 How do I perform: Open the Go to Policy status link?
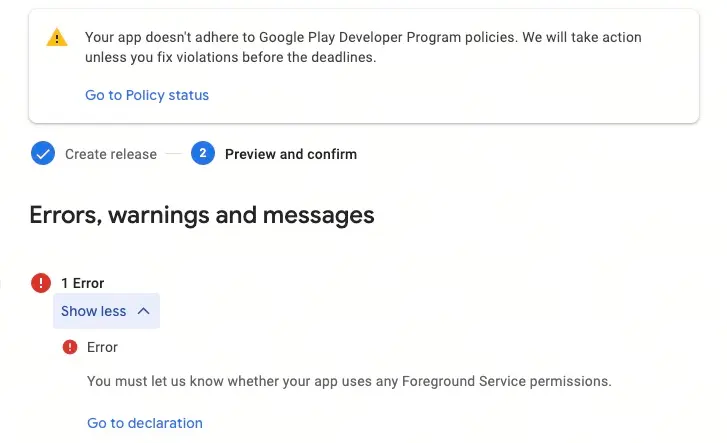(147, 95)
